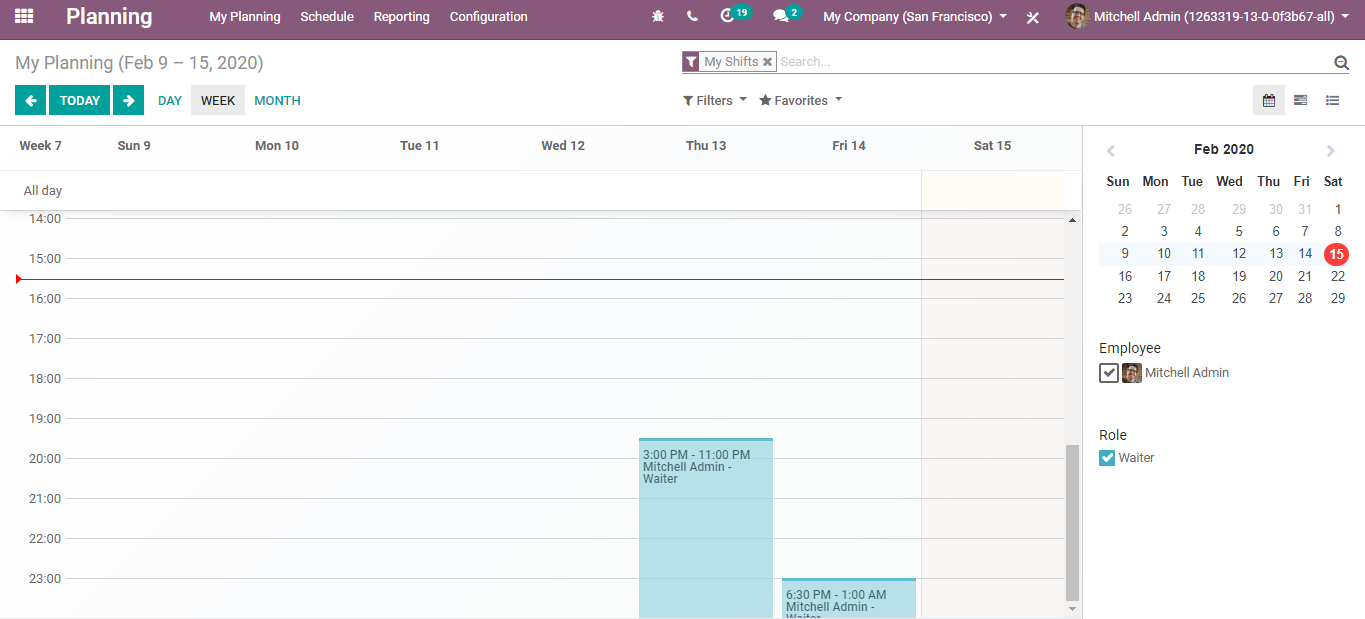Open Reporting menu

tap(402, 17)
